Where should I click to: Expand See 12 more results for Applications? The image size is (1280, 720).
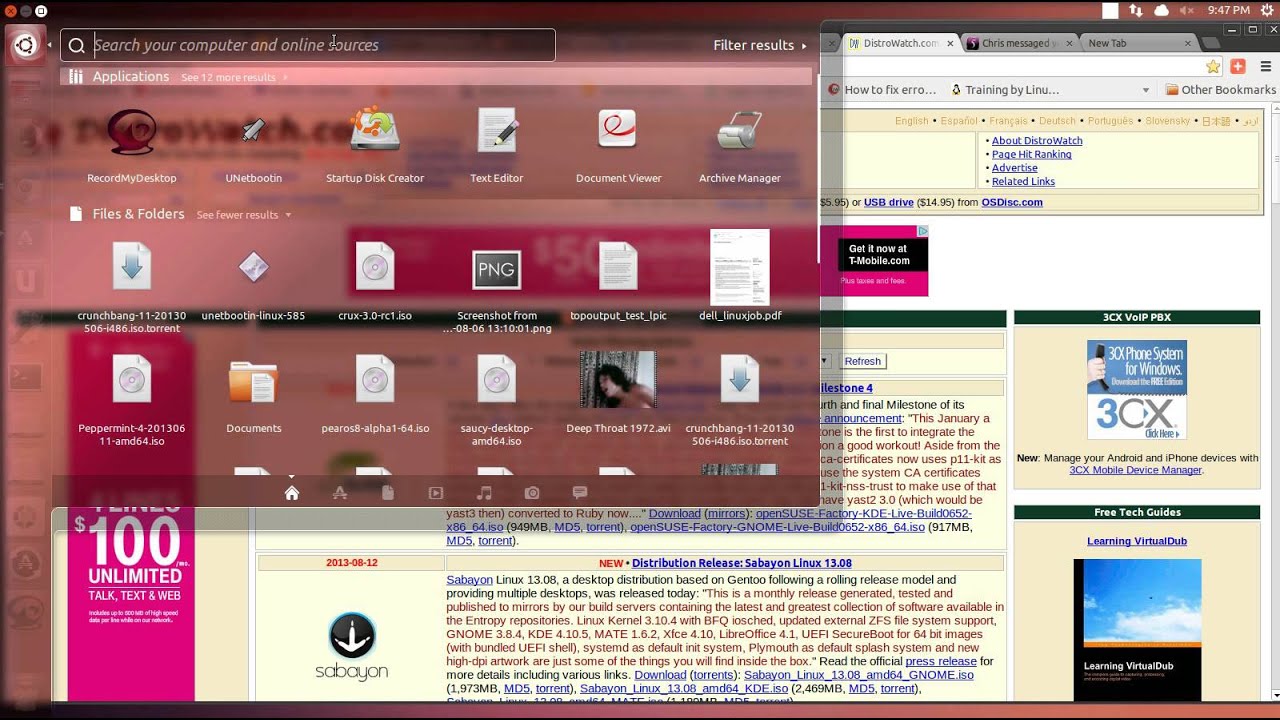pos(233,77)
